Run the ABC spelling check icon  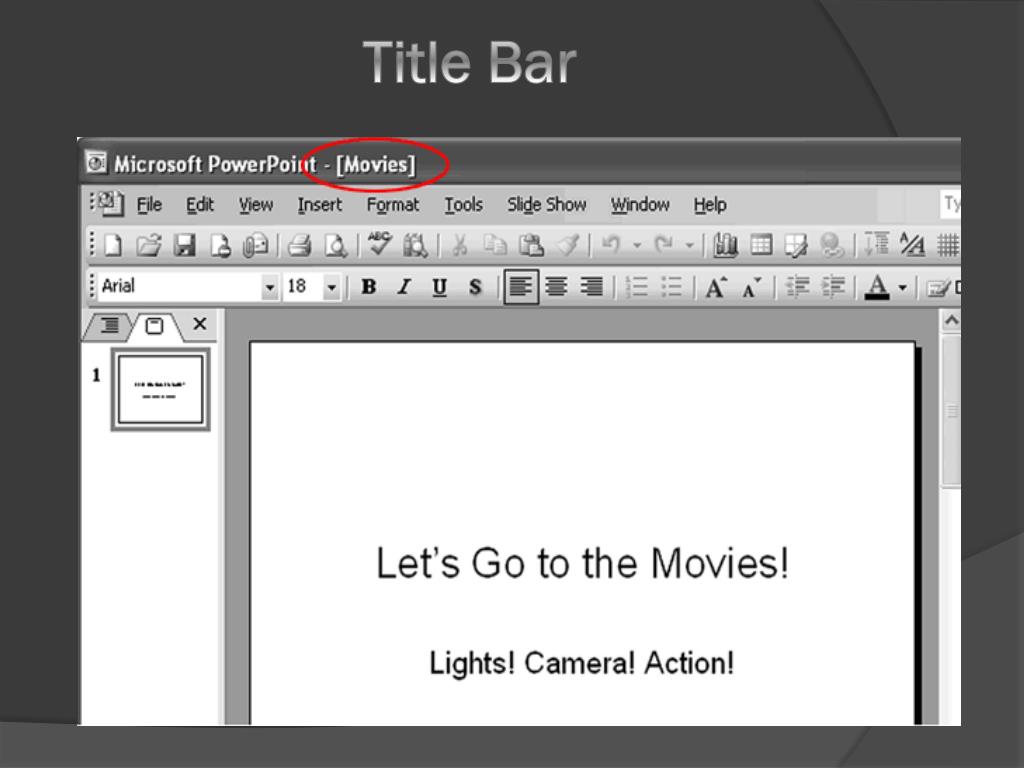(x=379, y=244)
